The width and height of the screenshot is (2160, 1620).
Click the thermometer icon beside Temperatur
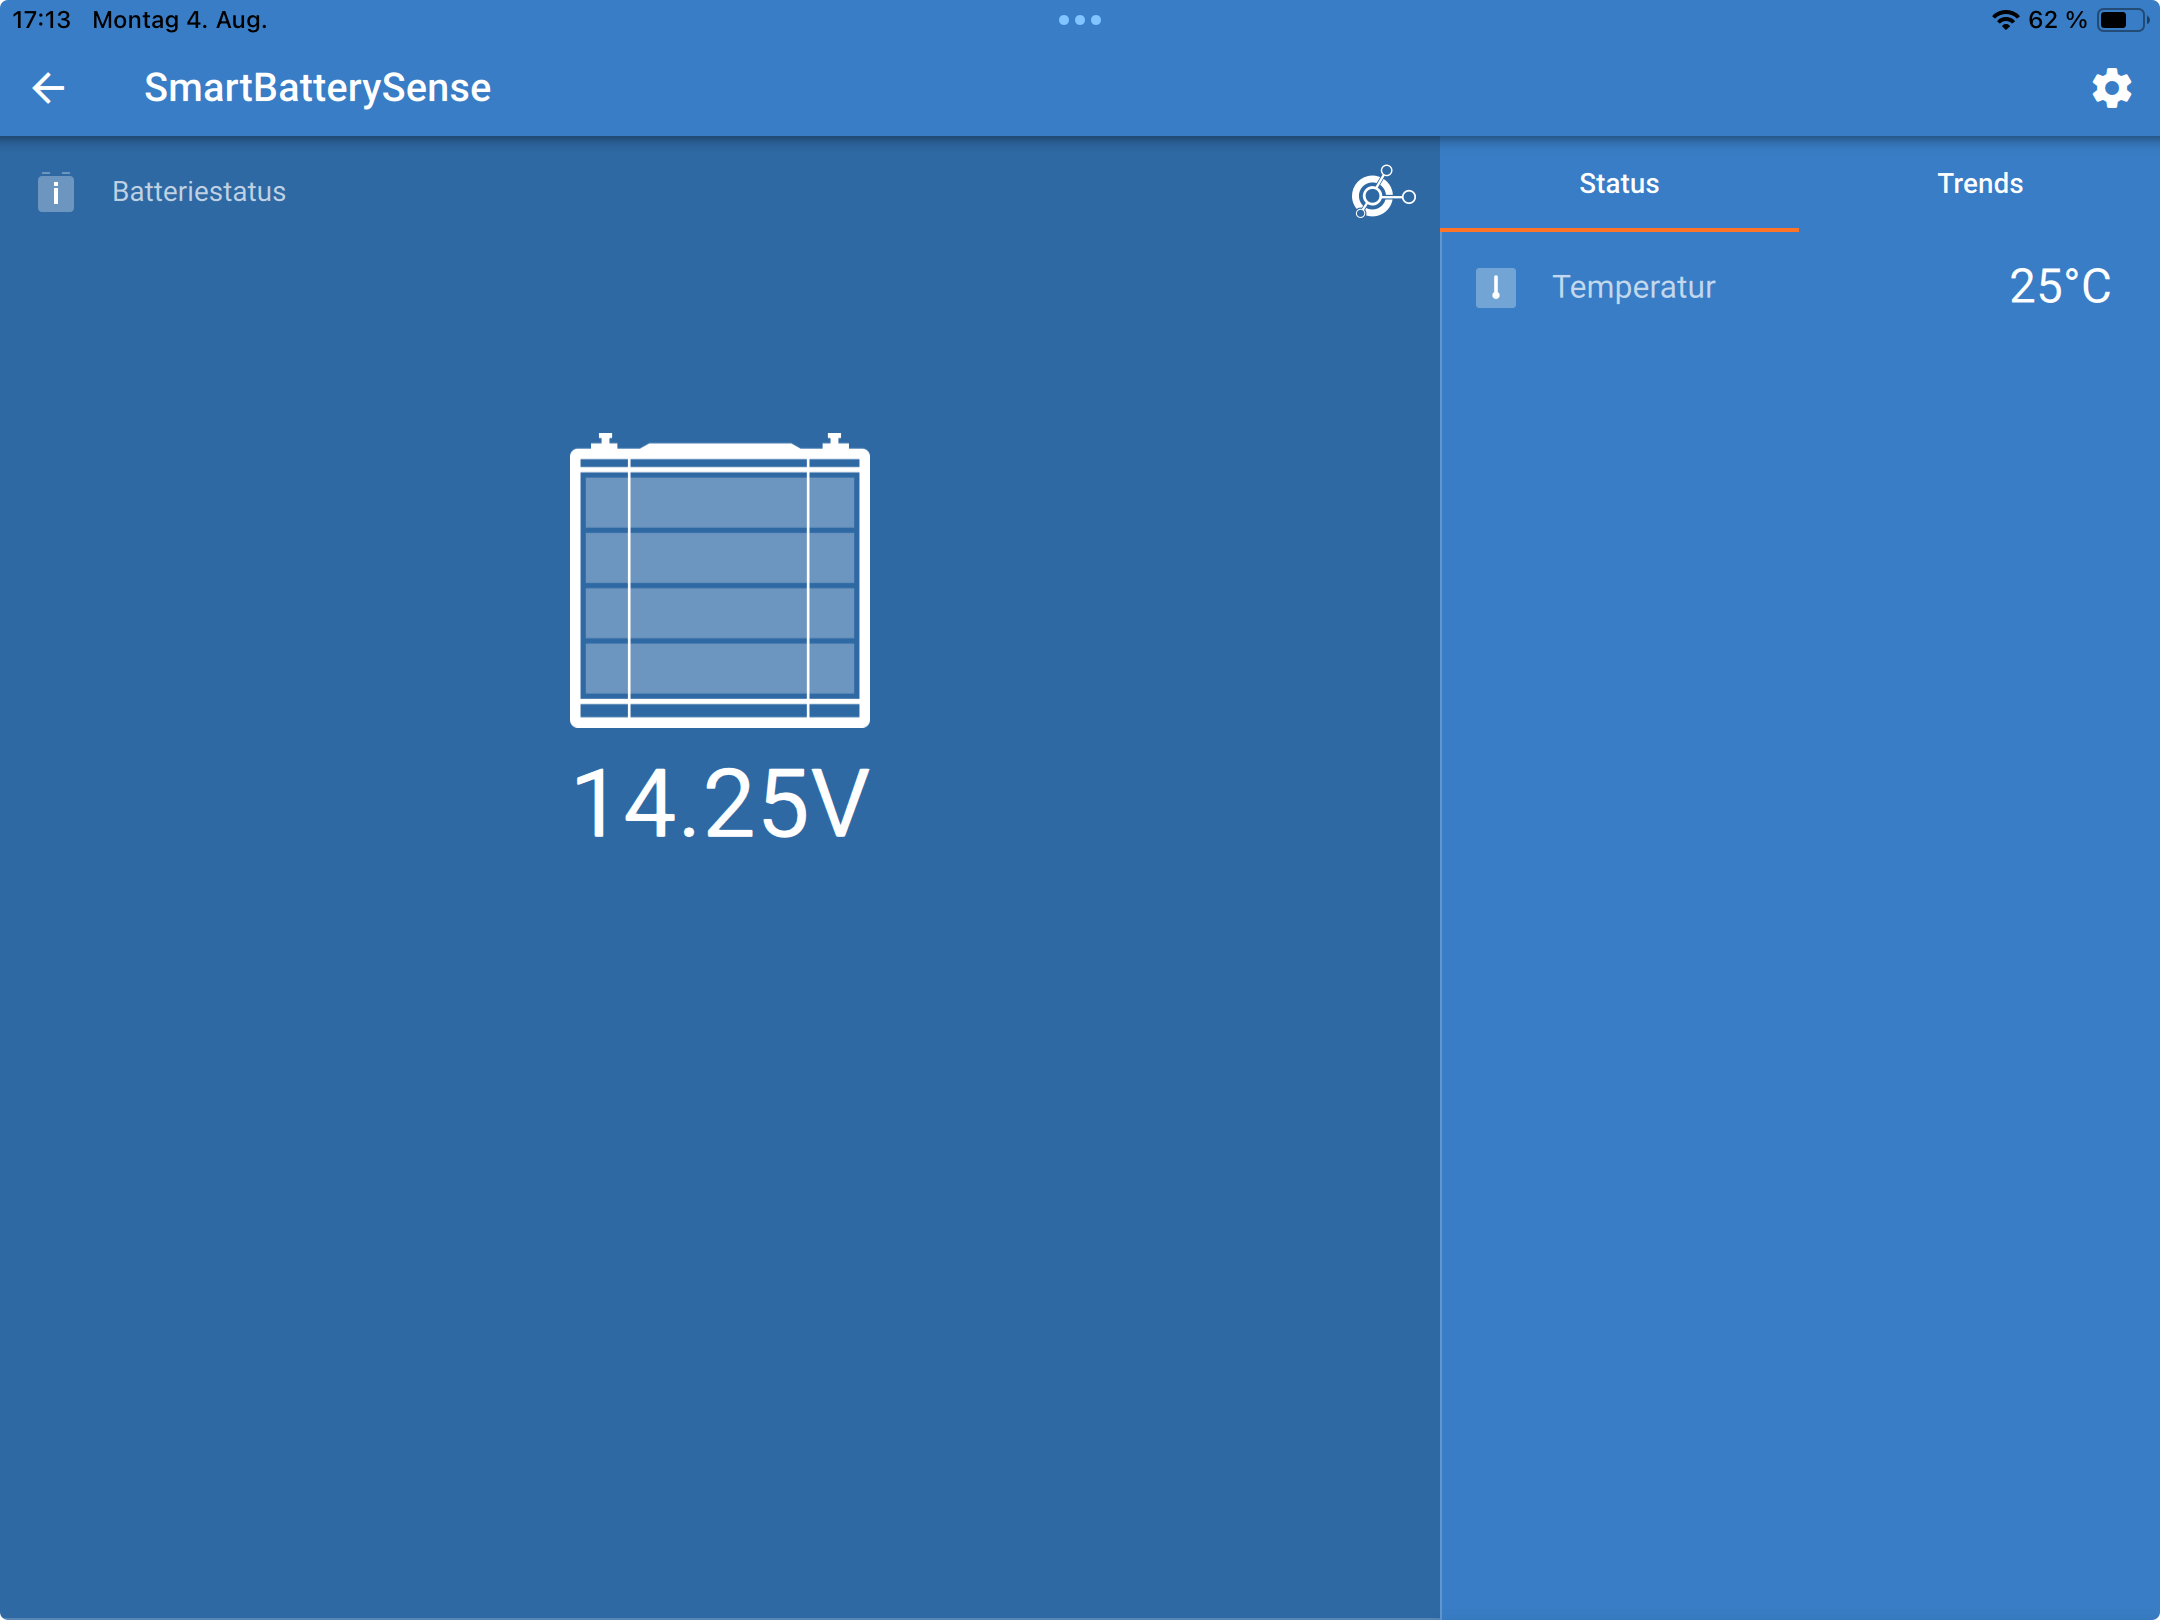[1495, 288]
